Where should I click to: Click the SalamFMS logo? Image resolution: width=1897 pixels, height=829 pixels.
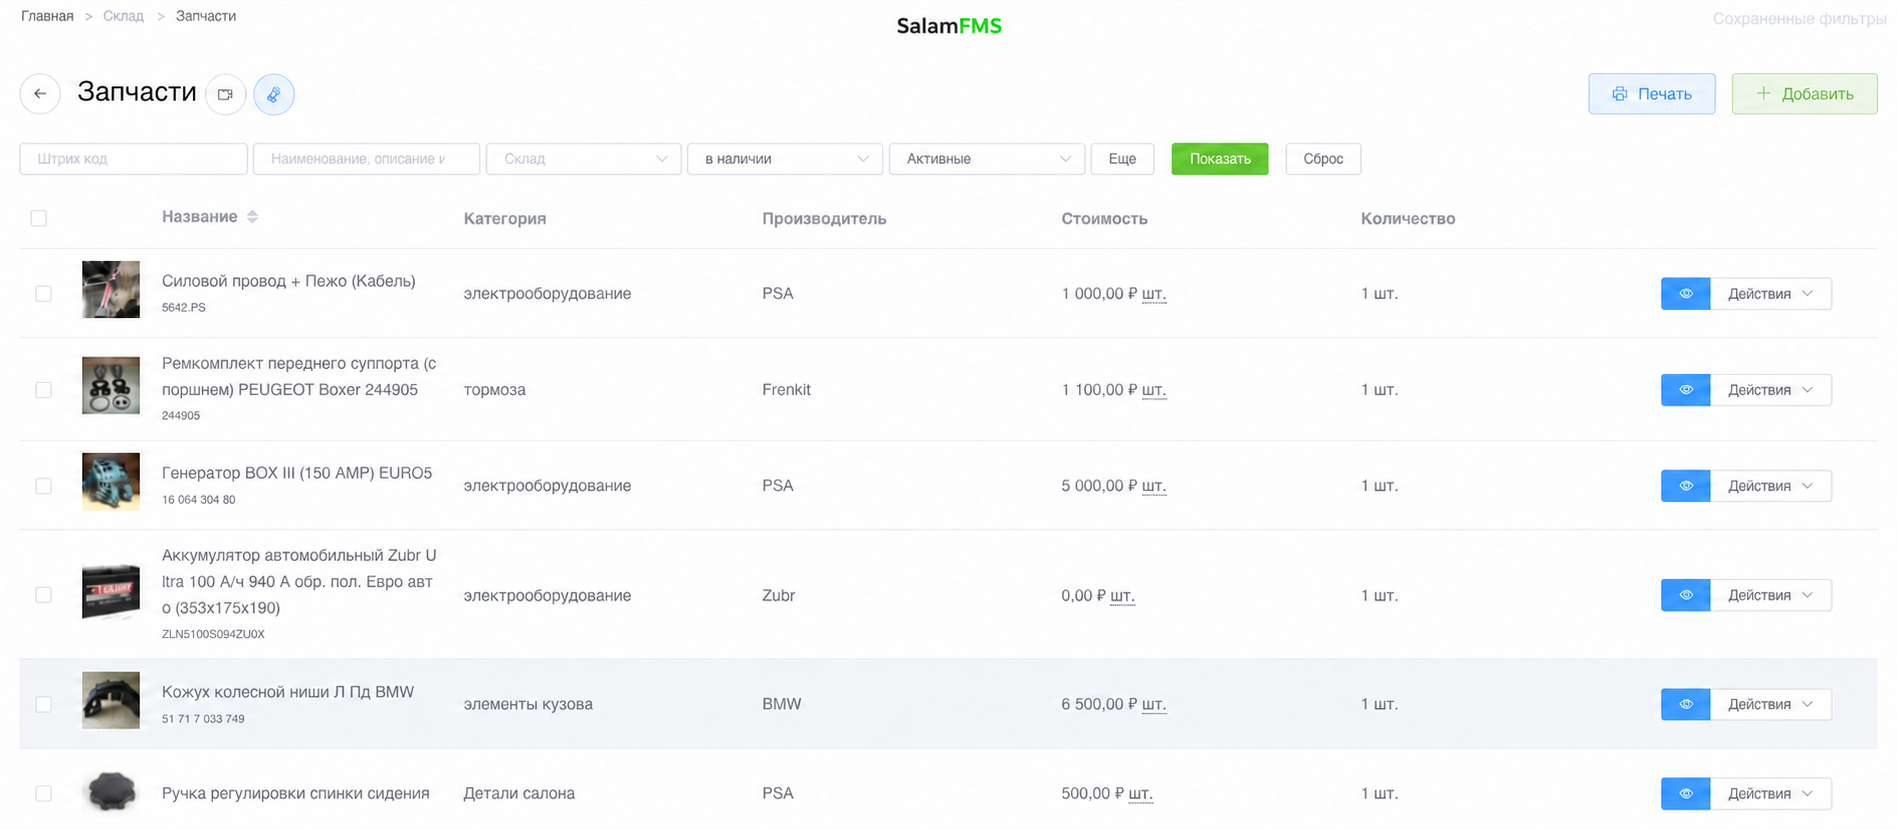point(949,26)
